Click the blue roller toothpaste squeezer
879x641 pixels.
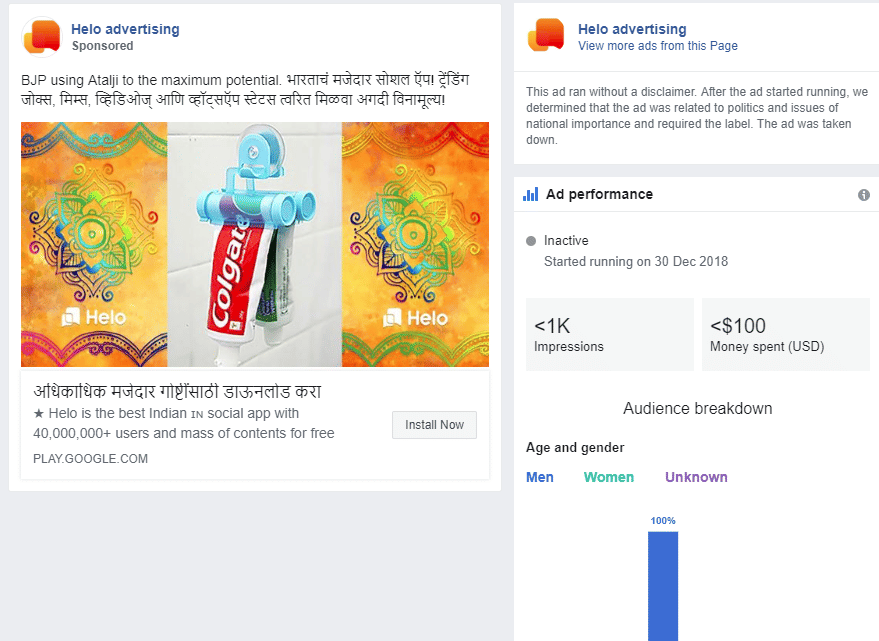[x=255, y=200]
